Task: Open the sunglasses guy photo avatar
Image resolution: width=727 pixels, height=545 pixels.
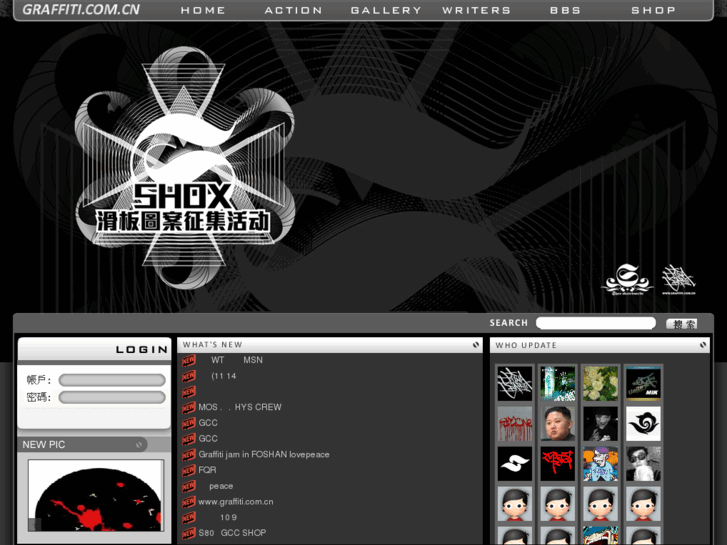Action: coord(643,464)
